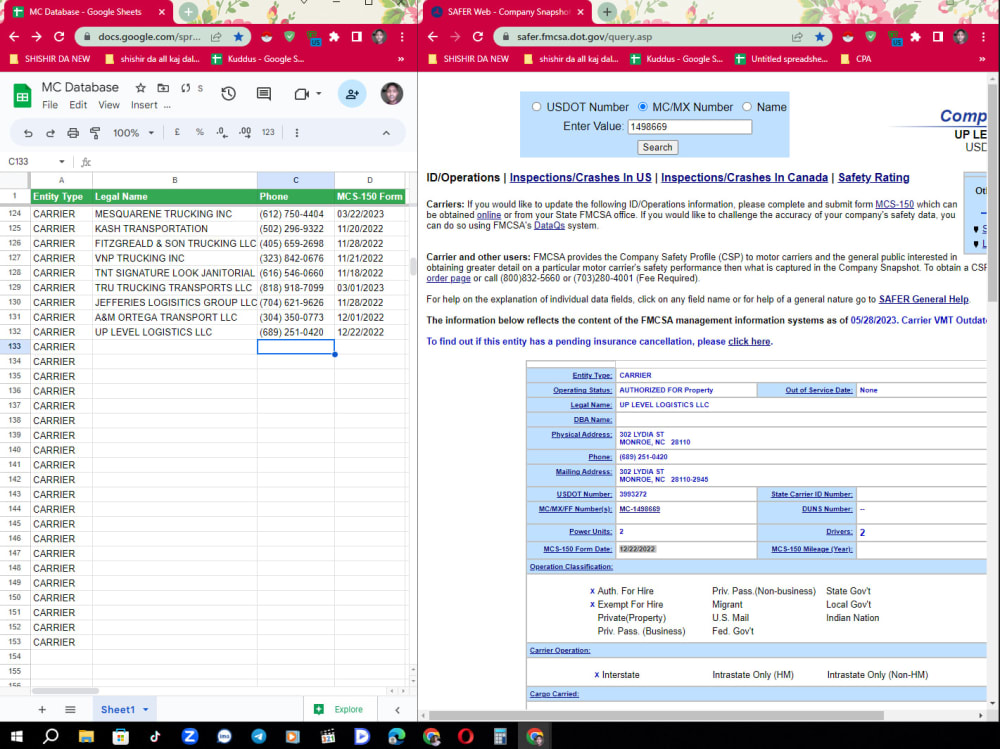
Task: Click the Print icon in Sheets
Action: (x=73, y=133)
